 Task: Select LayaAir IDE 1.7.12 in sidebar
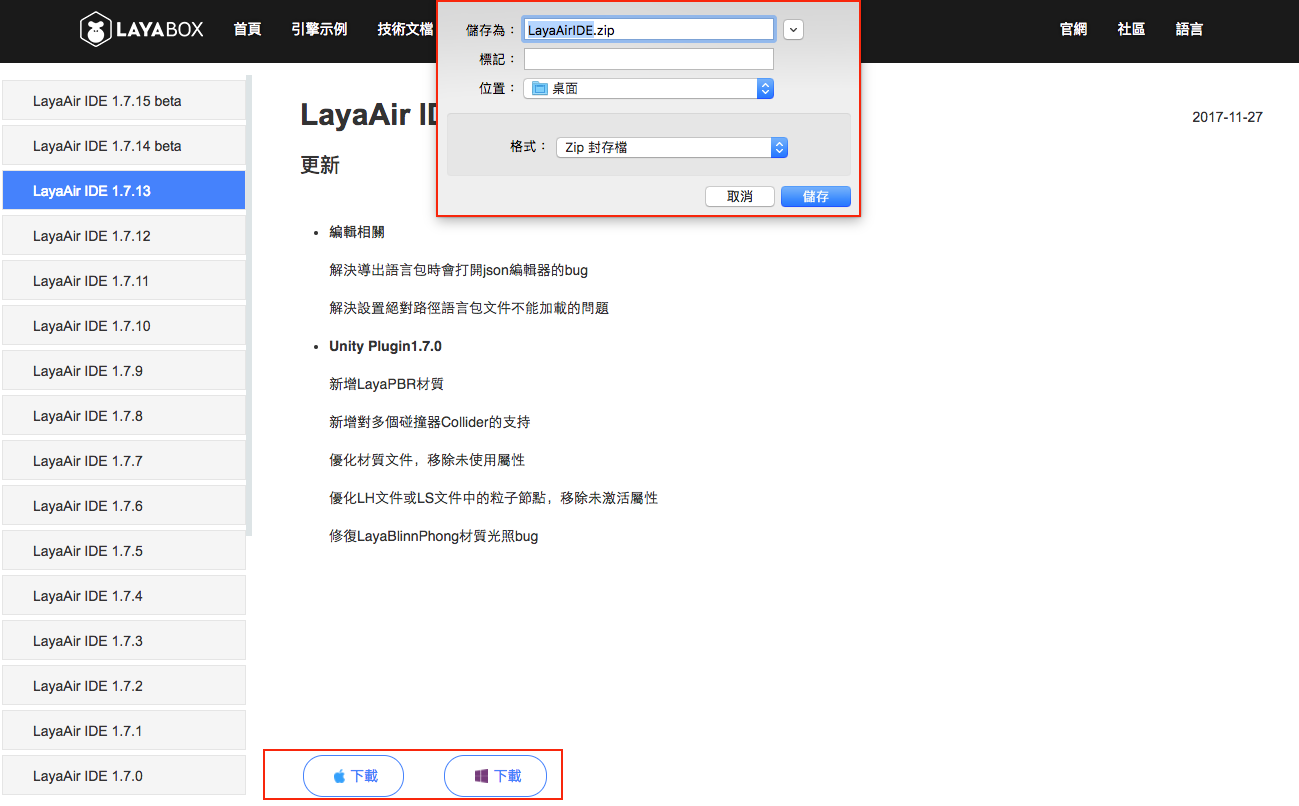124,236
